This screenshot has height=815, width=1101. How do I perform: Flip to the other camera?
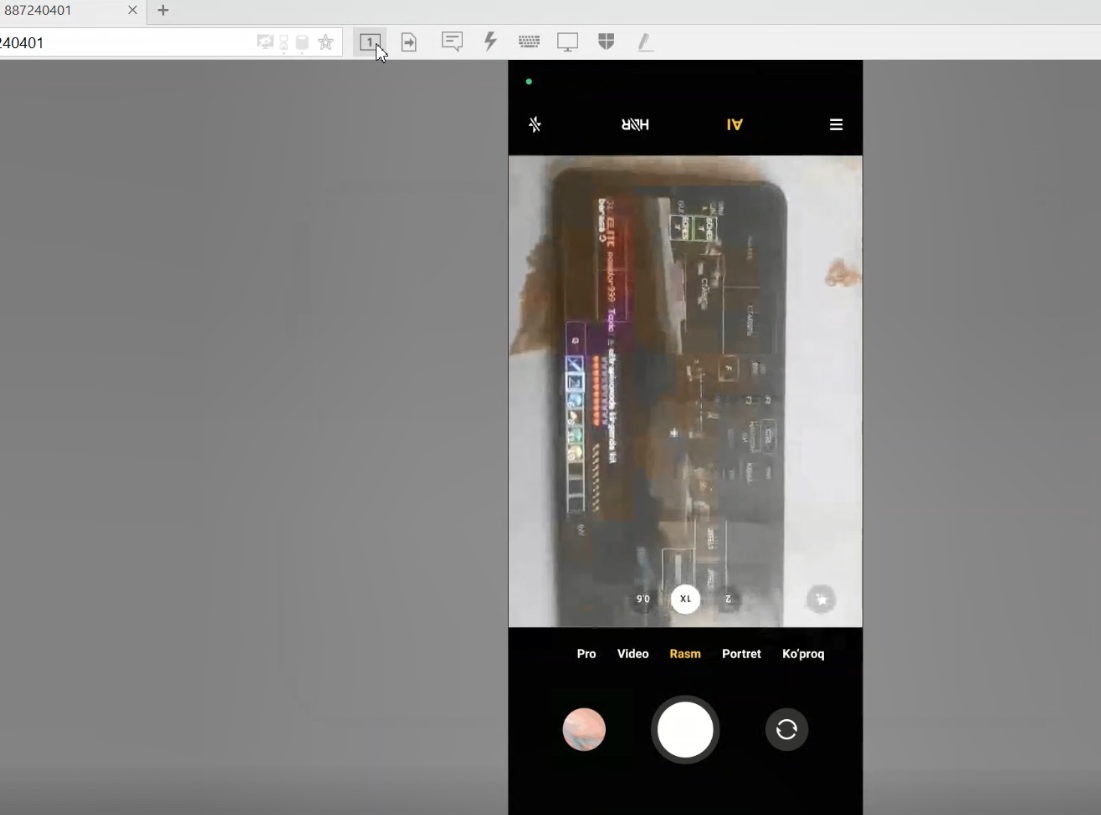point(786,729)
